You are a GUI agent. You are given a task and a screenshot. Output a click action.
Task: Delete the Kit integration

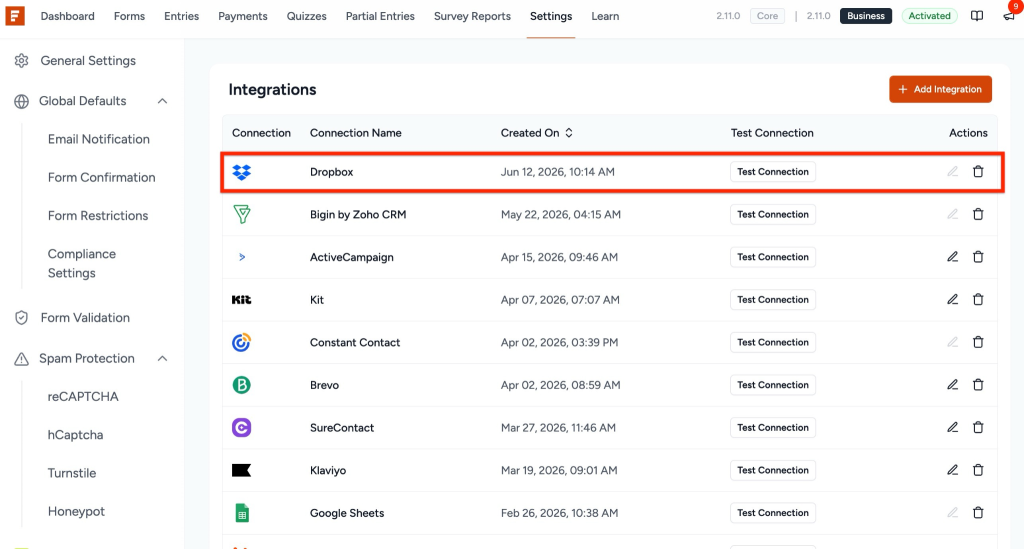(x=978, y=300)
